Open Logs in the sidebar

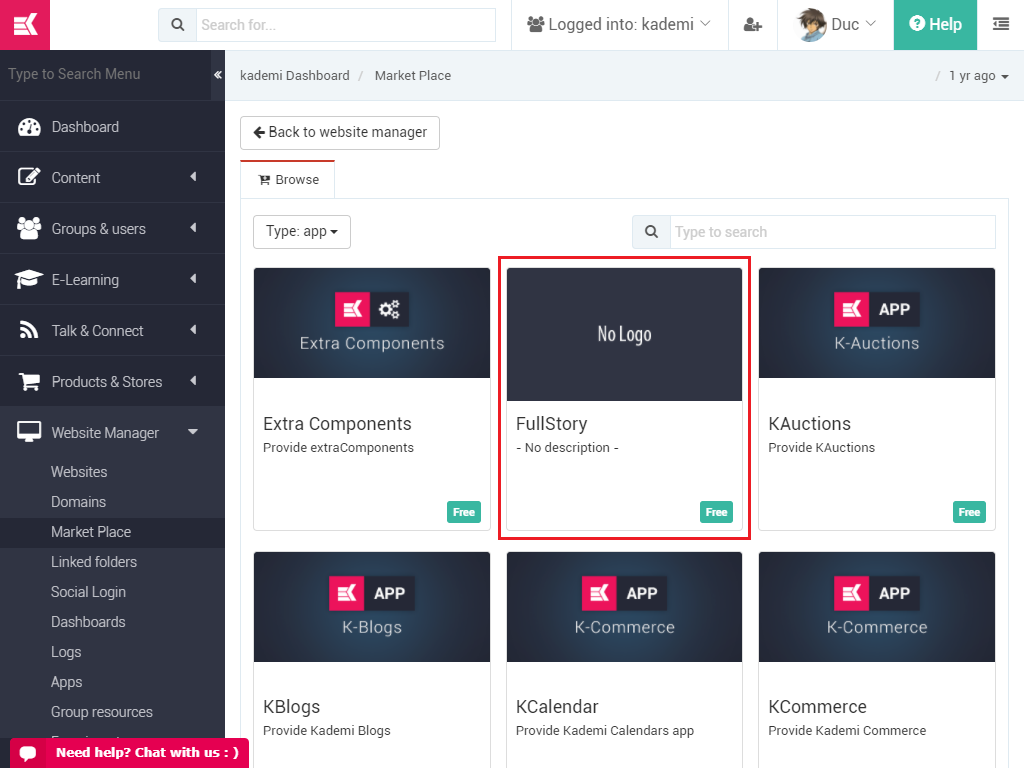coord(66,652)
